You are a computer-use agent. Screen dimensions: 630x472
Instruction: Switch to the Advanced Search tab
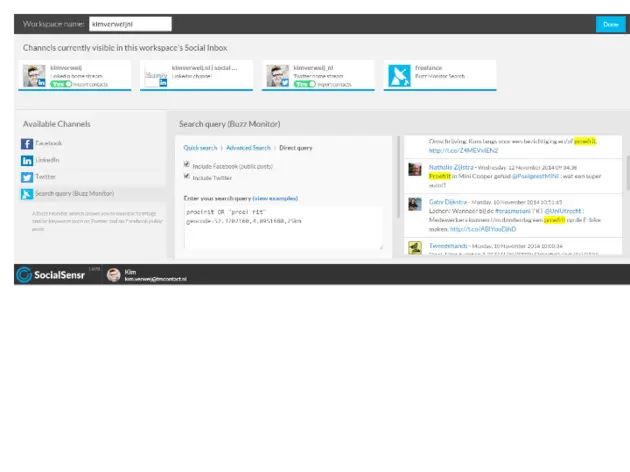(248, 148)
